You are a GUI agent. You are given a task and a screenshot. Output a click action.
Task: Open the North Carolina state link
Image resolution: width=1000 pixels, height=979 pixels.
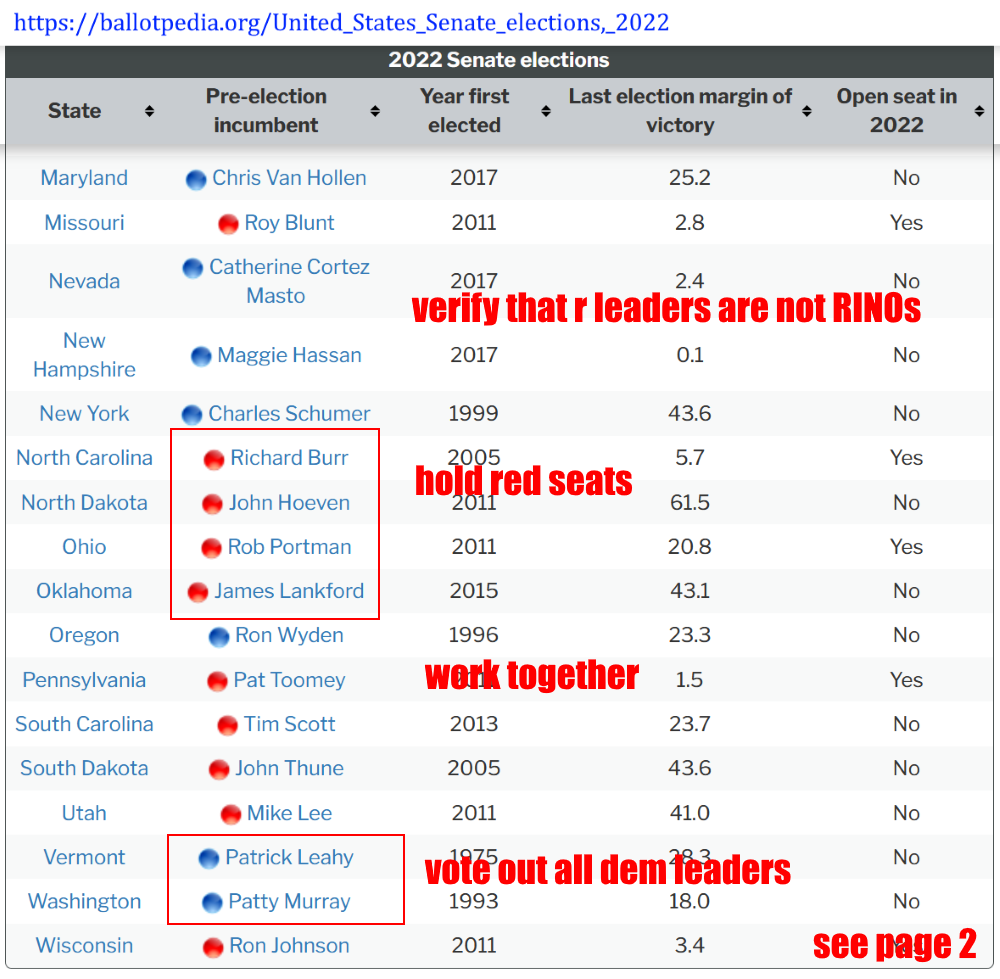[x=84, y=458]
